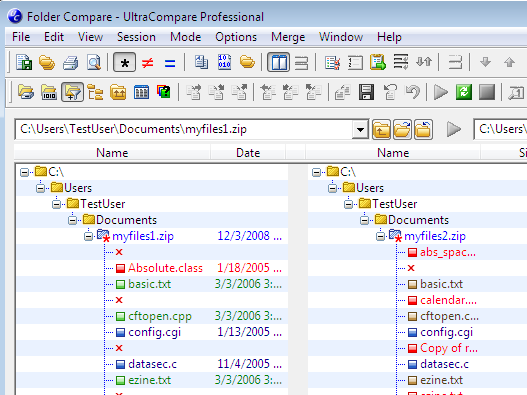
Task: Select text compare mode icon
Action: pyautogui.click(x=201, y=63)
